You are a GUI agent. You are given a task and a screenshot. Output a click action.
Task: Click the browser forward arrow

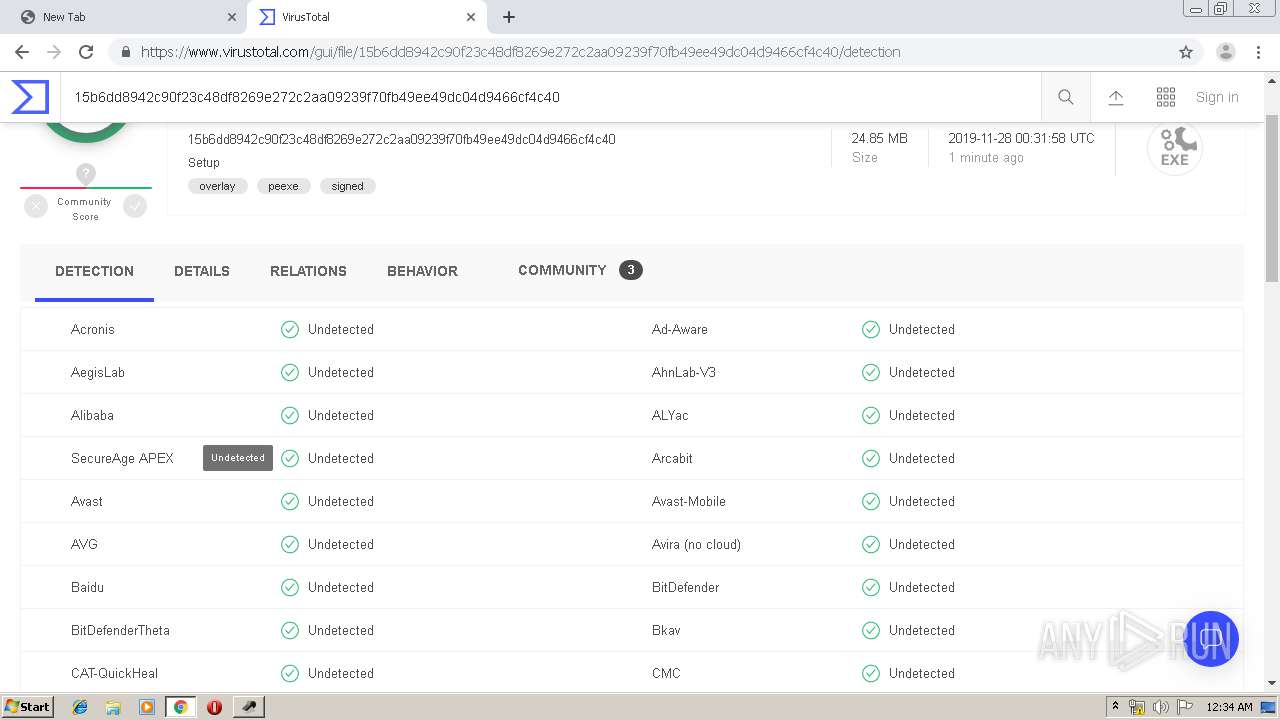[54, 52]
